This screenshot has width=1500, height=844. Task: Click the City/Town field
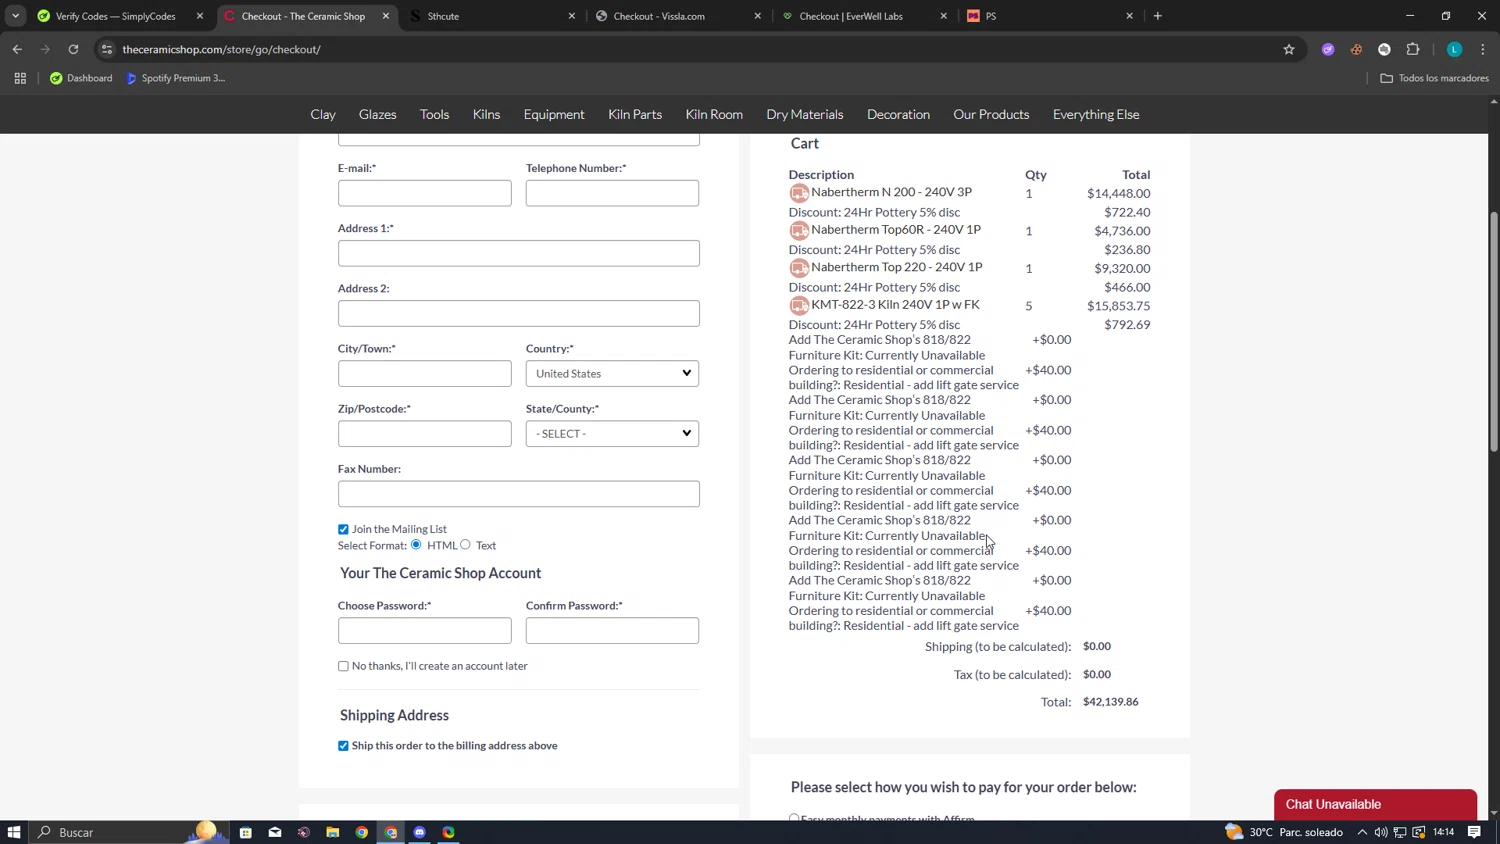425,373
